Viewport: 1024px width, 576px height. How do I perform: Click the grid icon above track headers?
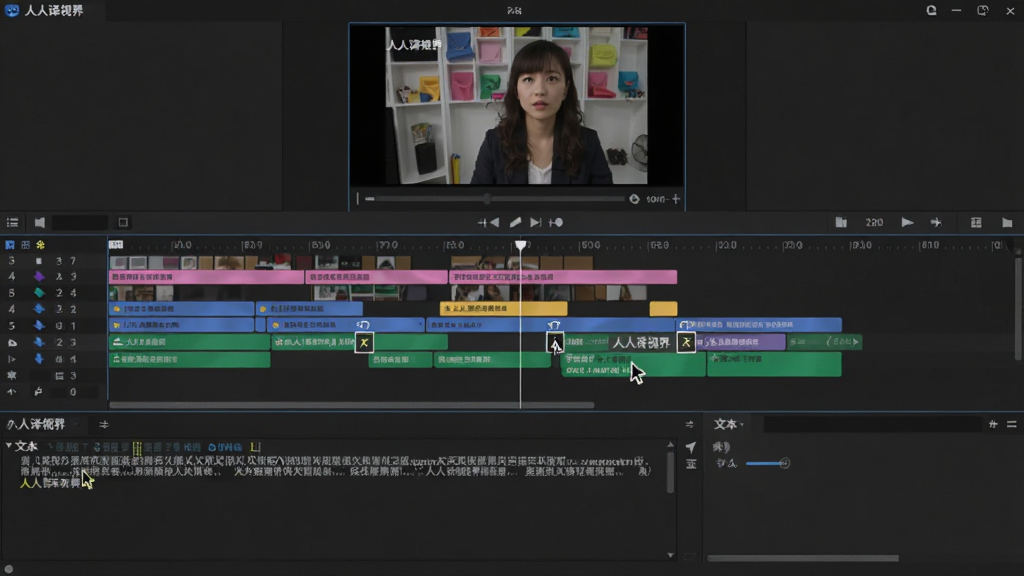point(25,245)
